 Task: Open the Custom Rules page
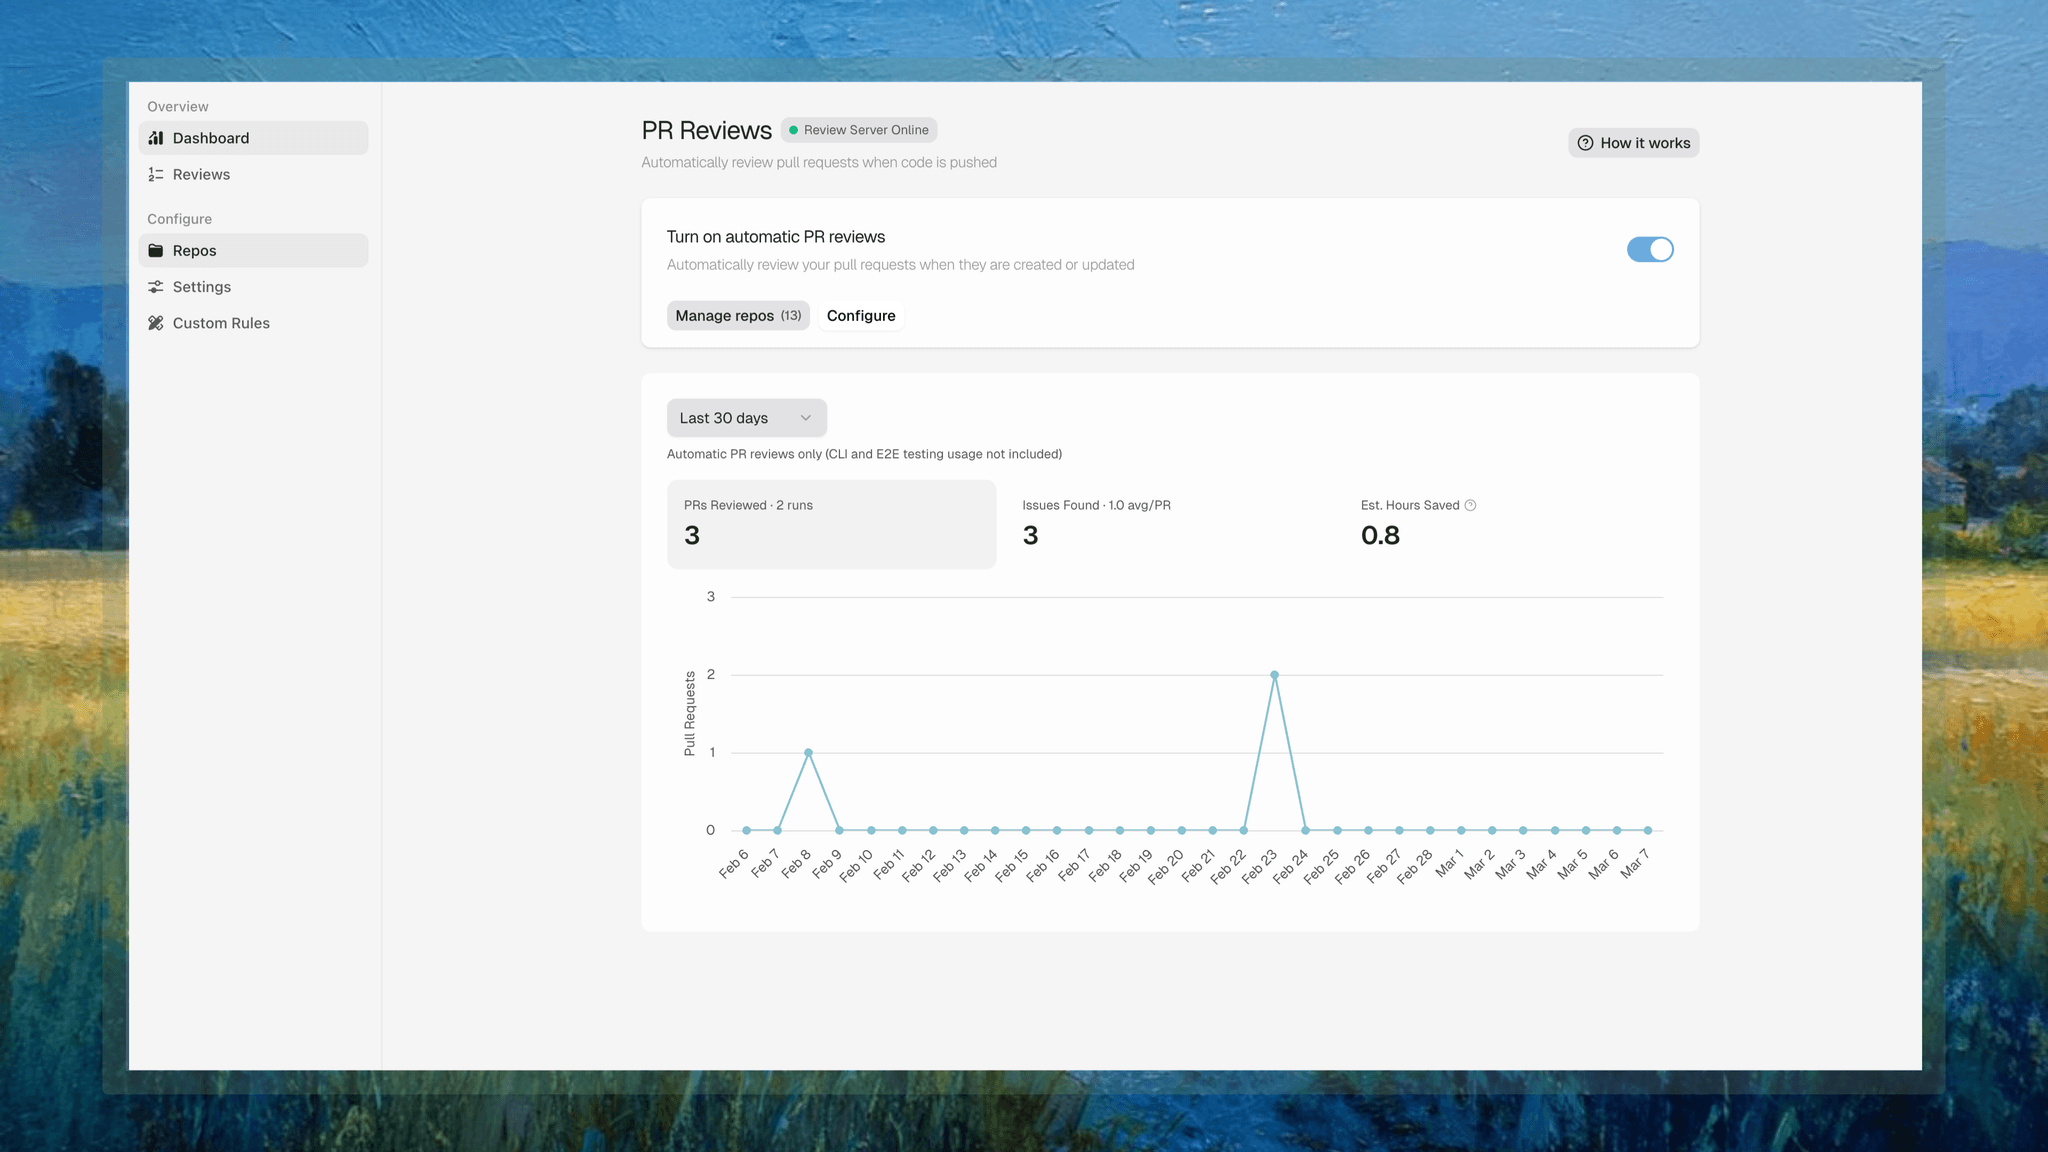click(x=221, y=323)
